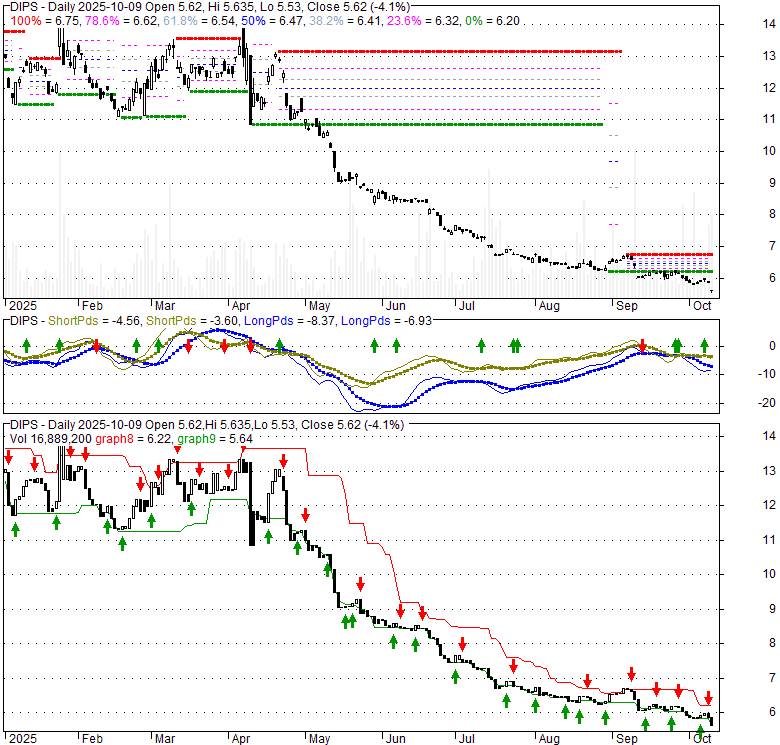
Task: Click the long red resistance line near 13 in the top chart
Action: click(x=450, y=51)
